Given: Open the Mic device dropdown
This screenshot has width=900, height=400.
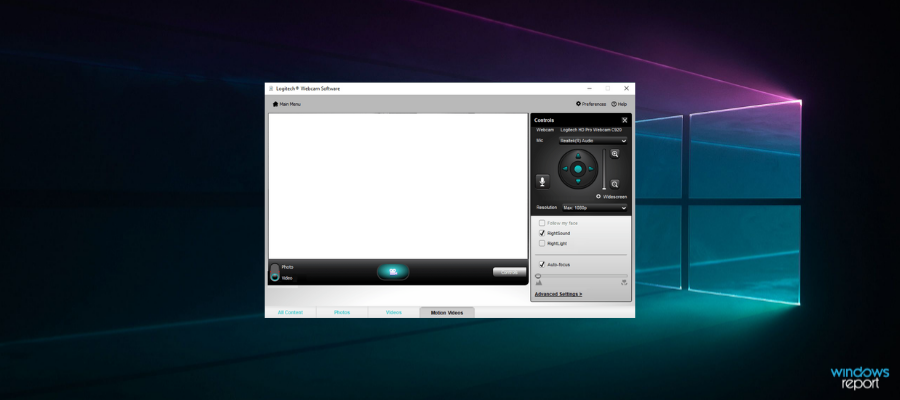Looking at the screenshot, I should click(x=593, y=141).
